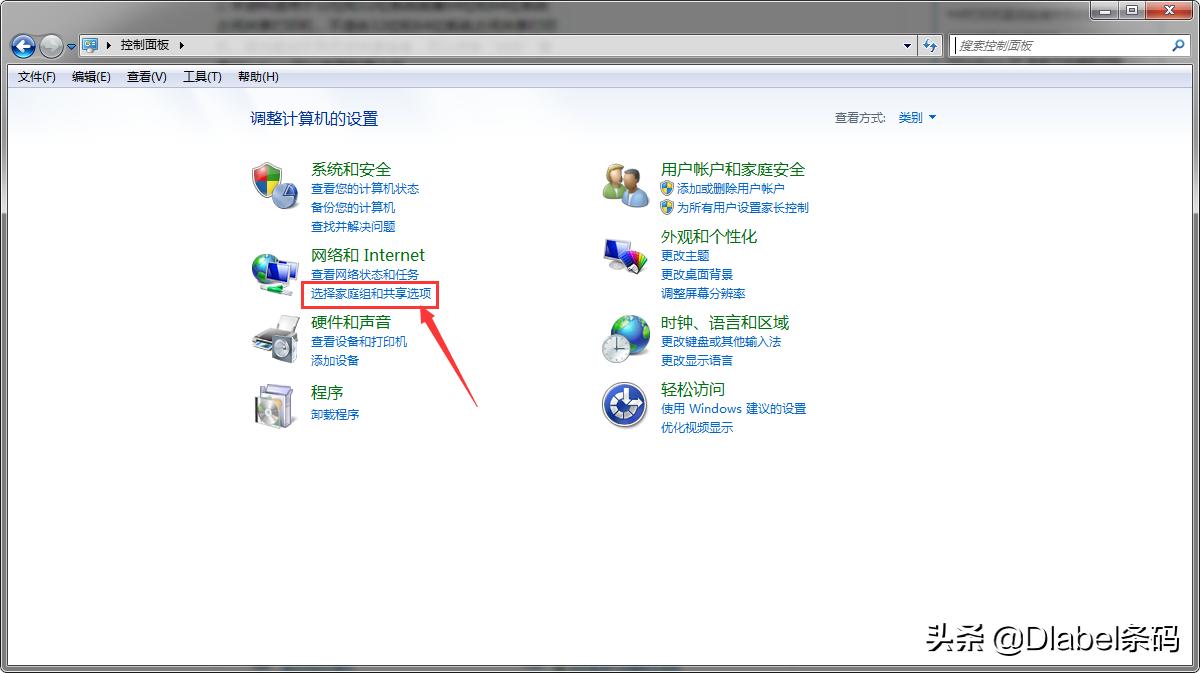This screenshot has width=1200, height=673.
Task: Open the 时钟、语言和区域 clock icon
Action: pyautogui.click(x=624, y=338)
